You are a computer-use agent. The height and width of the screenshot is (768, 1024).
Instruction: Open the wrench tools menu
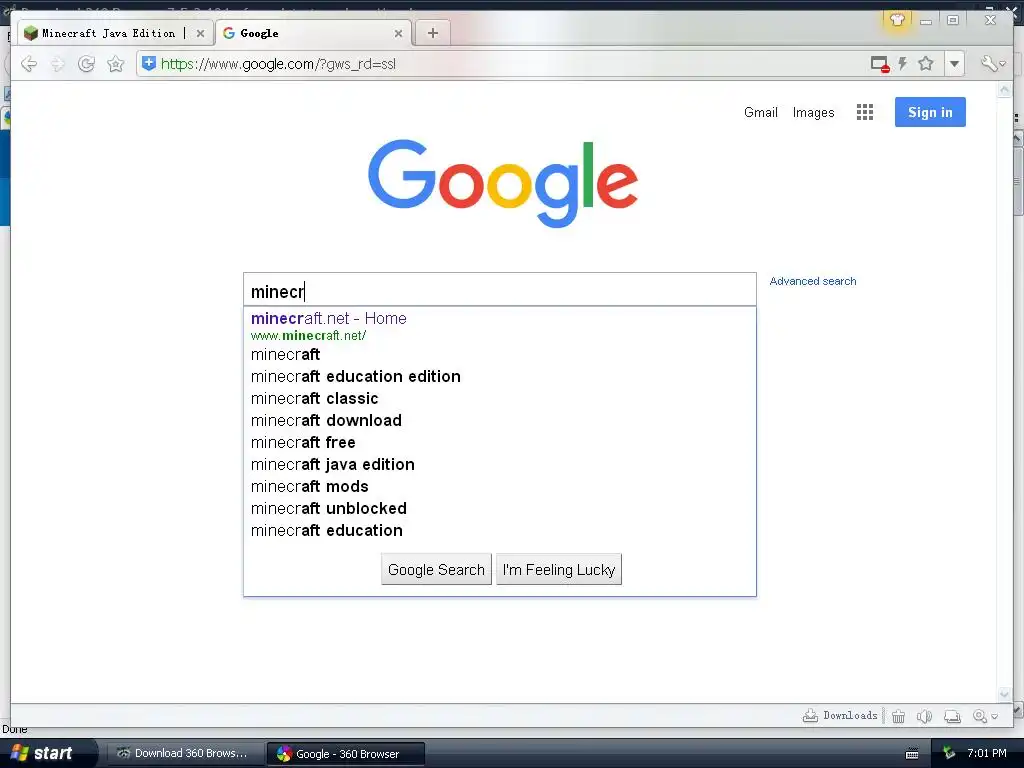pyautogui.click(x=993, y=63)
